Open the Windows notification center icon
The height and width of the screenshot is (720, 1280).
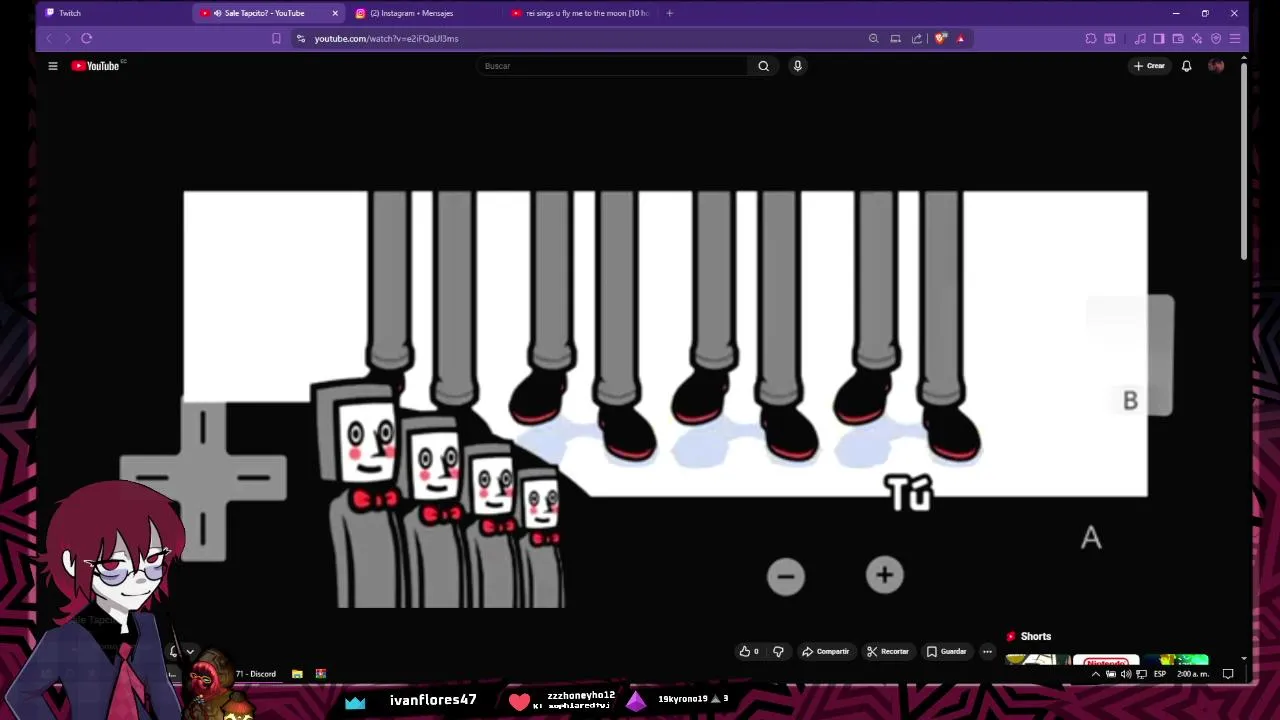point(1228,674)
